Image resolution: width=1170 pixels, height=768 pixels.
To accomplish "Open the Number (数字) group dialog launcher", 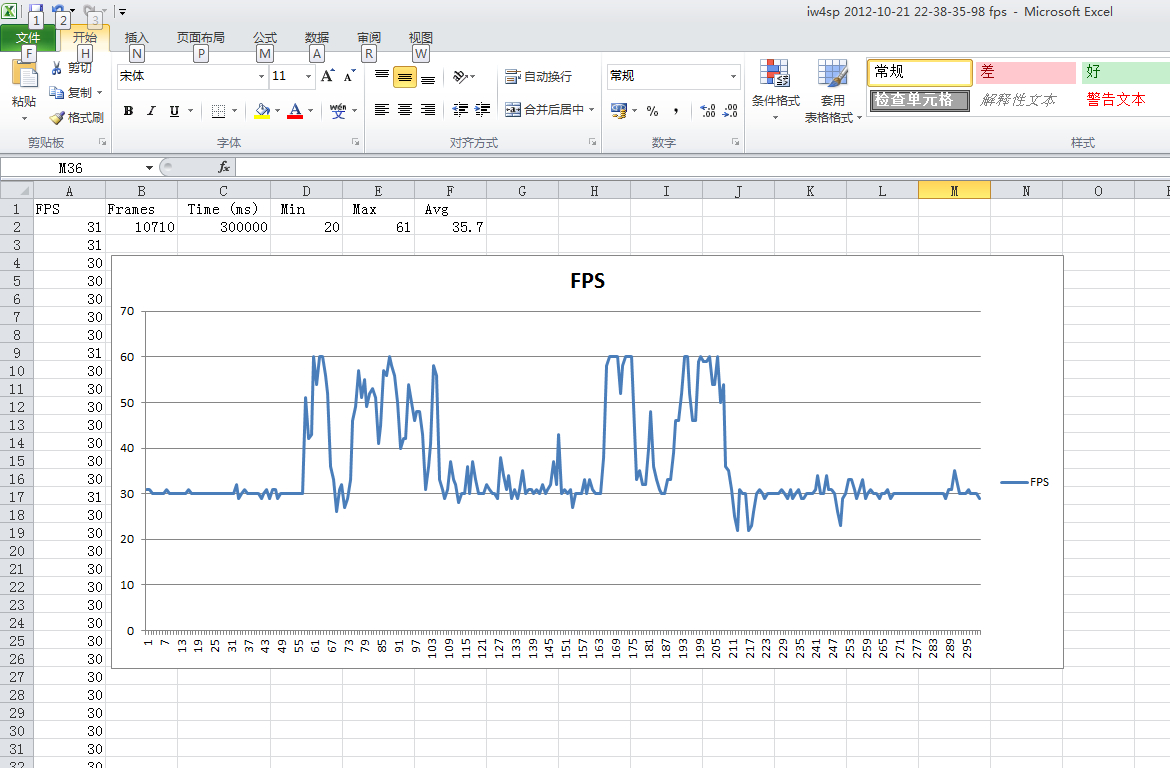I will (x=735, y=142).
